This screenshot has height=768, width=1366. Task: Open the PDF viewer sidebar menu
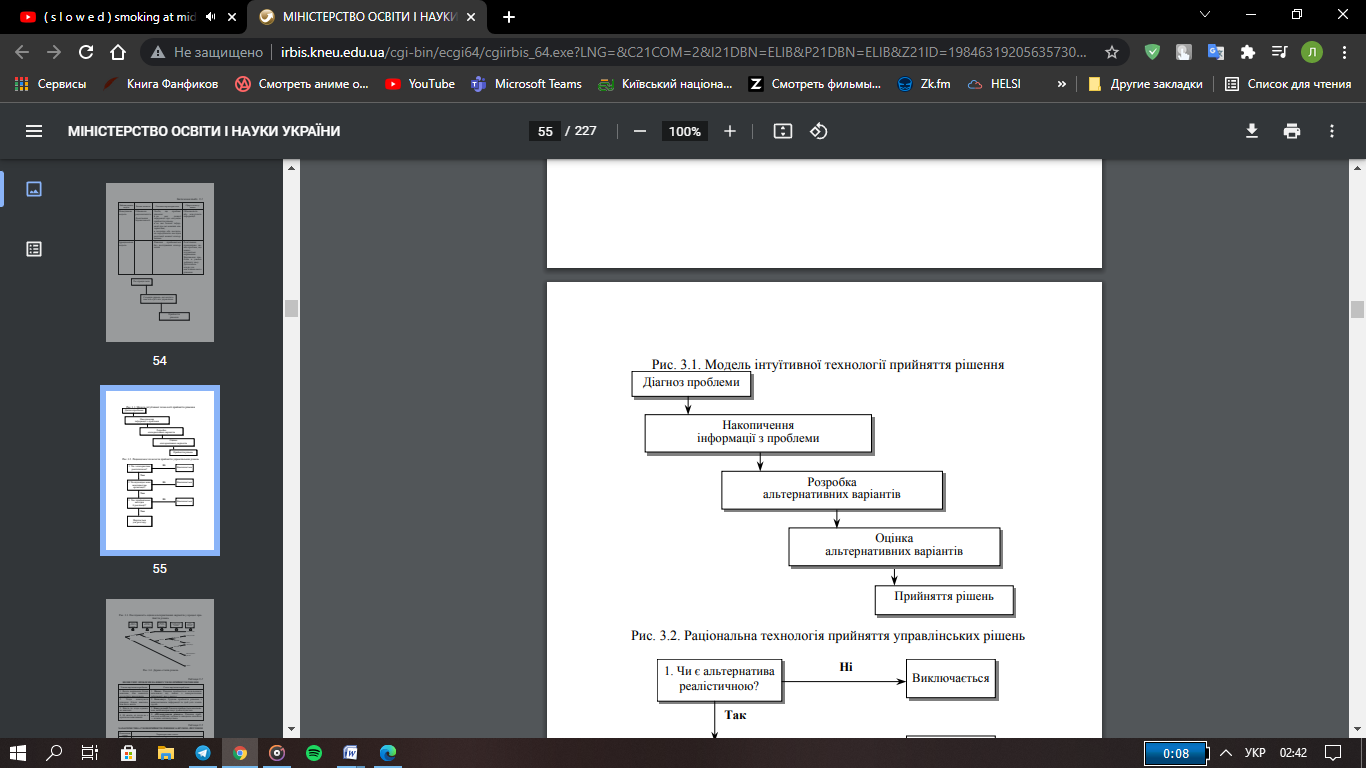(x=34, y=131)
